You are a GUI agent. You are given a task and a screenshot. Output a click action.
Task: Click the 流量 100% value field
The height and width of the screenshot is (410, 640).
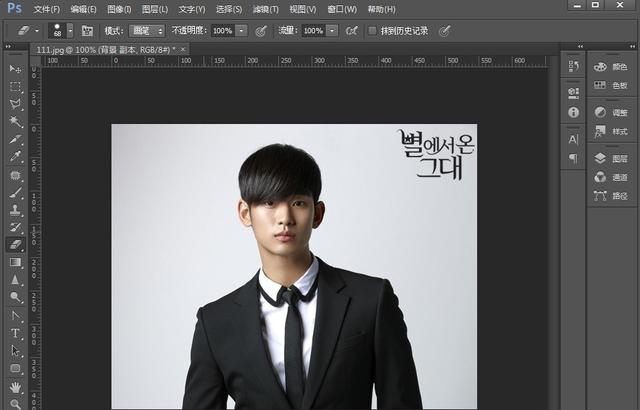pyautogui.click(x=314, y=31)
